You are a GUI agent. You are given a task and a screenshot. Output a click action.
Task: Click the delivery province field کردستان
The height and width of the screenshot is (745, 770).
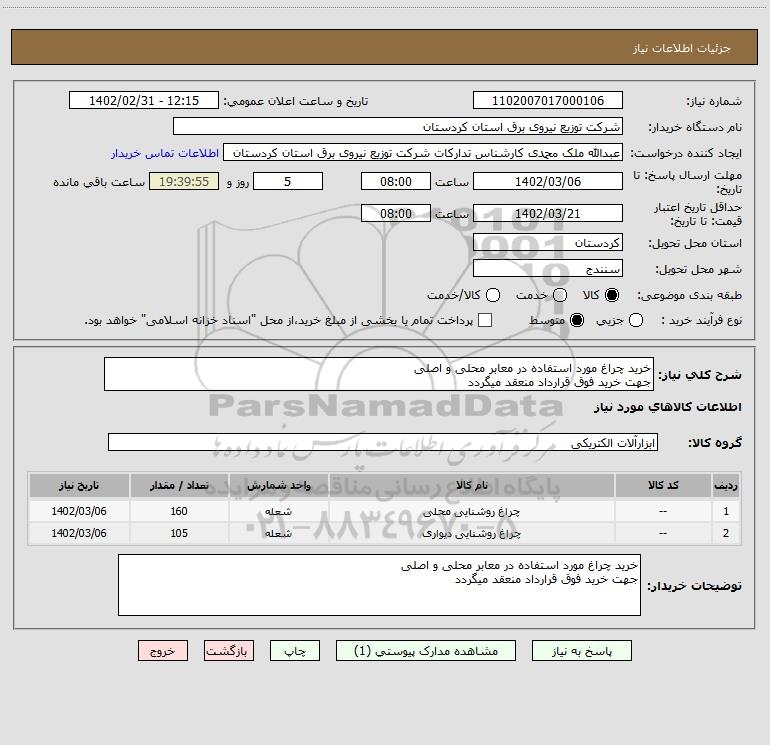(548, 242)
